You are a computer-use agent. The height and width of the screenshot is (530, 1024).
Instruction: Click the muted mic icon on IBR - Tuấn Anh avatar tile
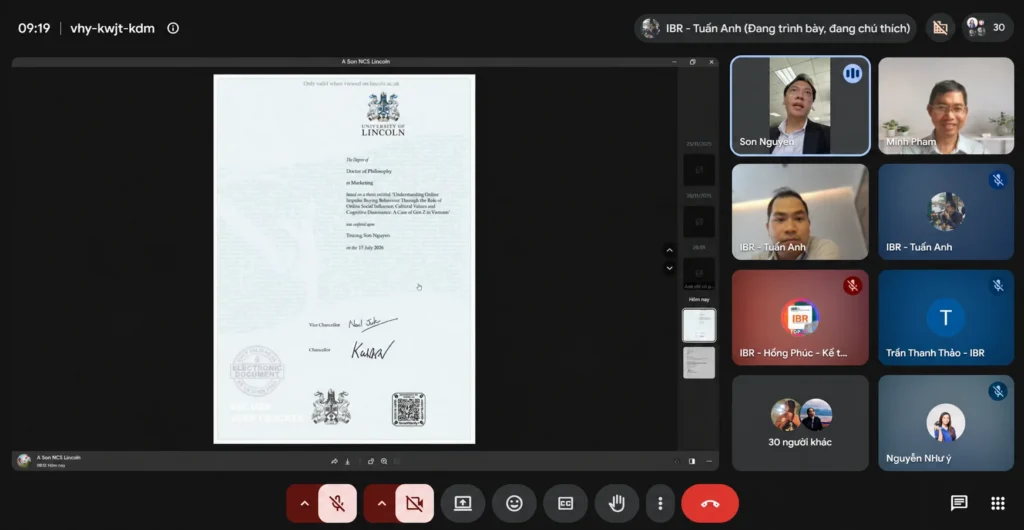tap(997, 179)
